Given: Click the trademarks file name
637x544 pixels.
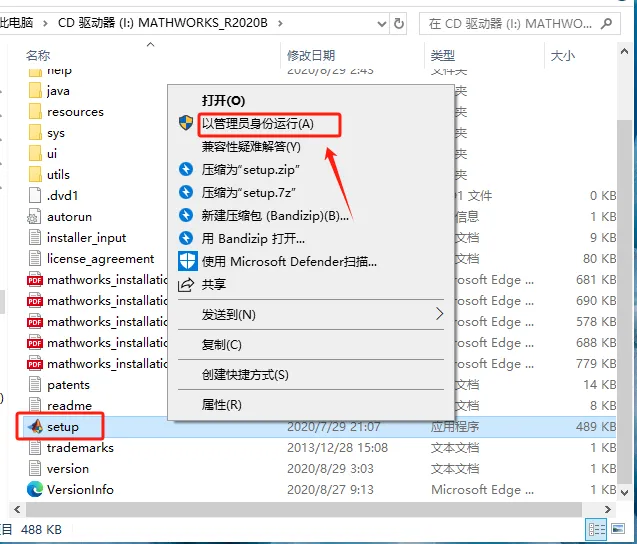Looking at the screenshot, I should point(80,447).
